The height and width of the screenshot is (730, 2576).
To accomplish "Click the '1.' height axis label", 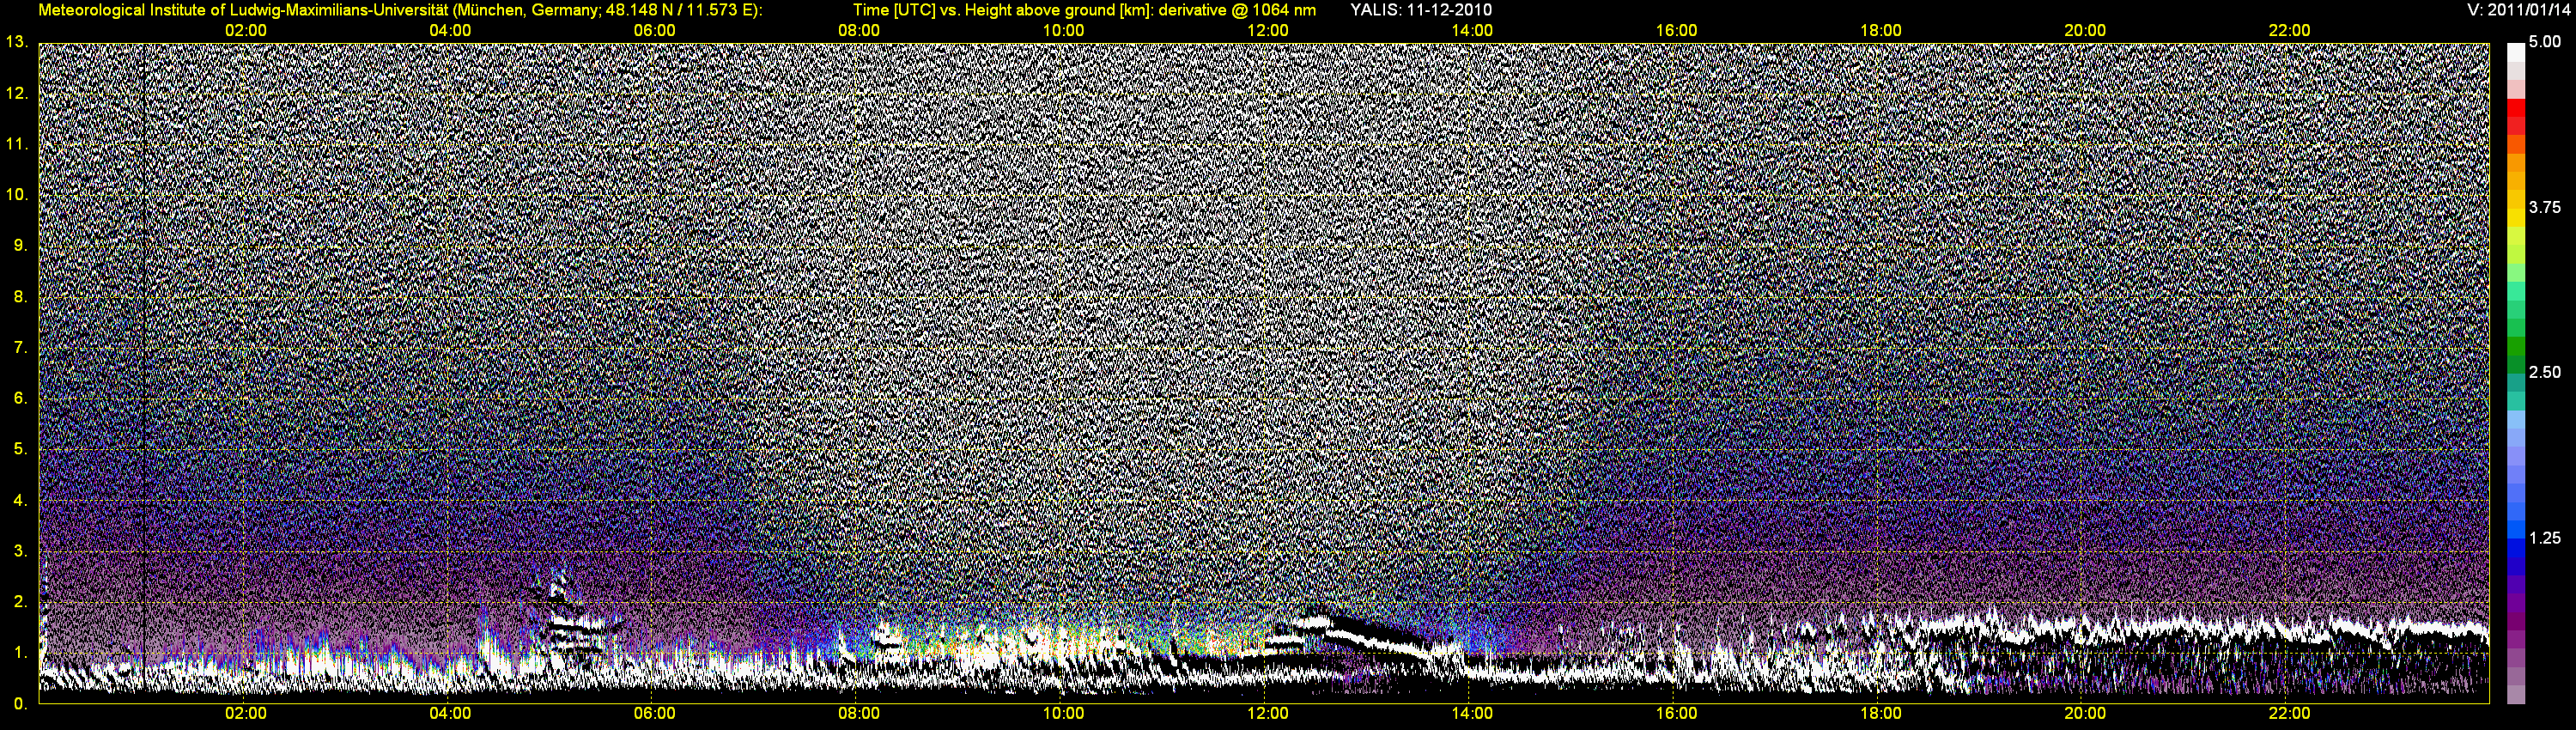I will tap(21, 652).
